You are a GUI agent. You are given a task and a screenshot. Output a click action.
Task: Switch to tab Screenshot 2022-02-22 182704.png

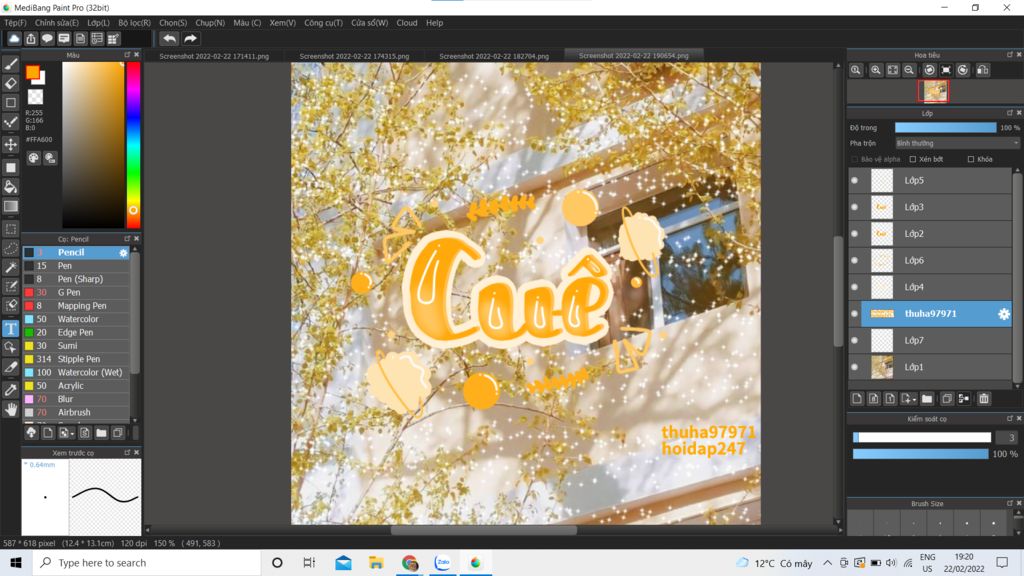(x=494, y=56)
